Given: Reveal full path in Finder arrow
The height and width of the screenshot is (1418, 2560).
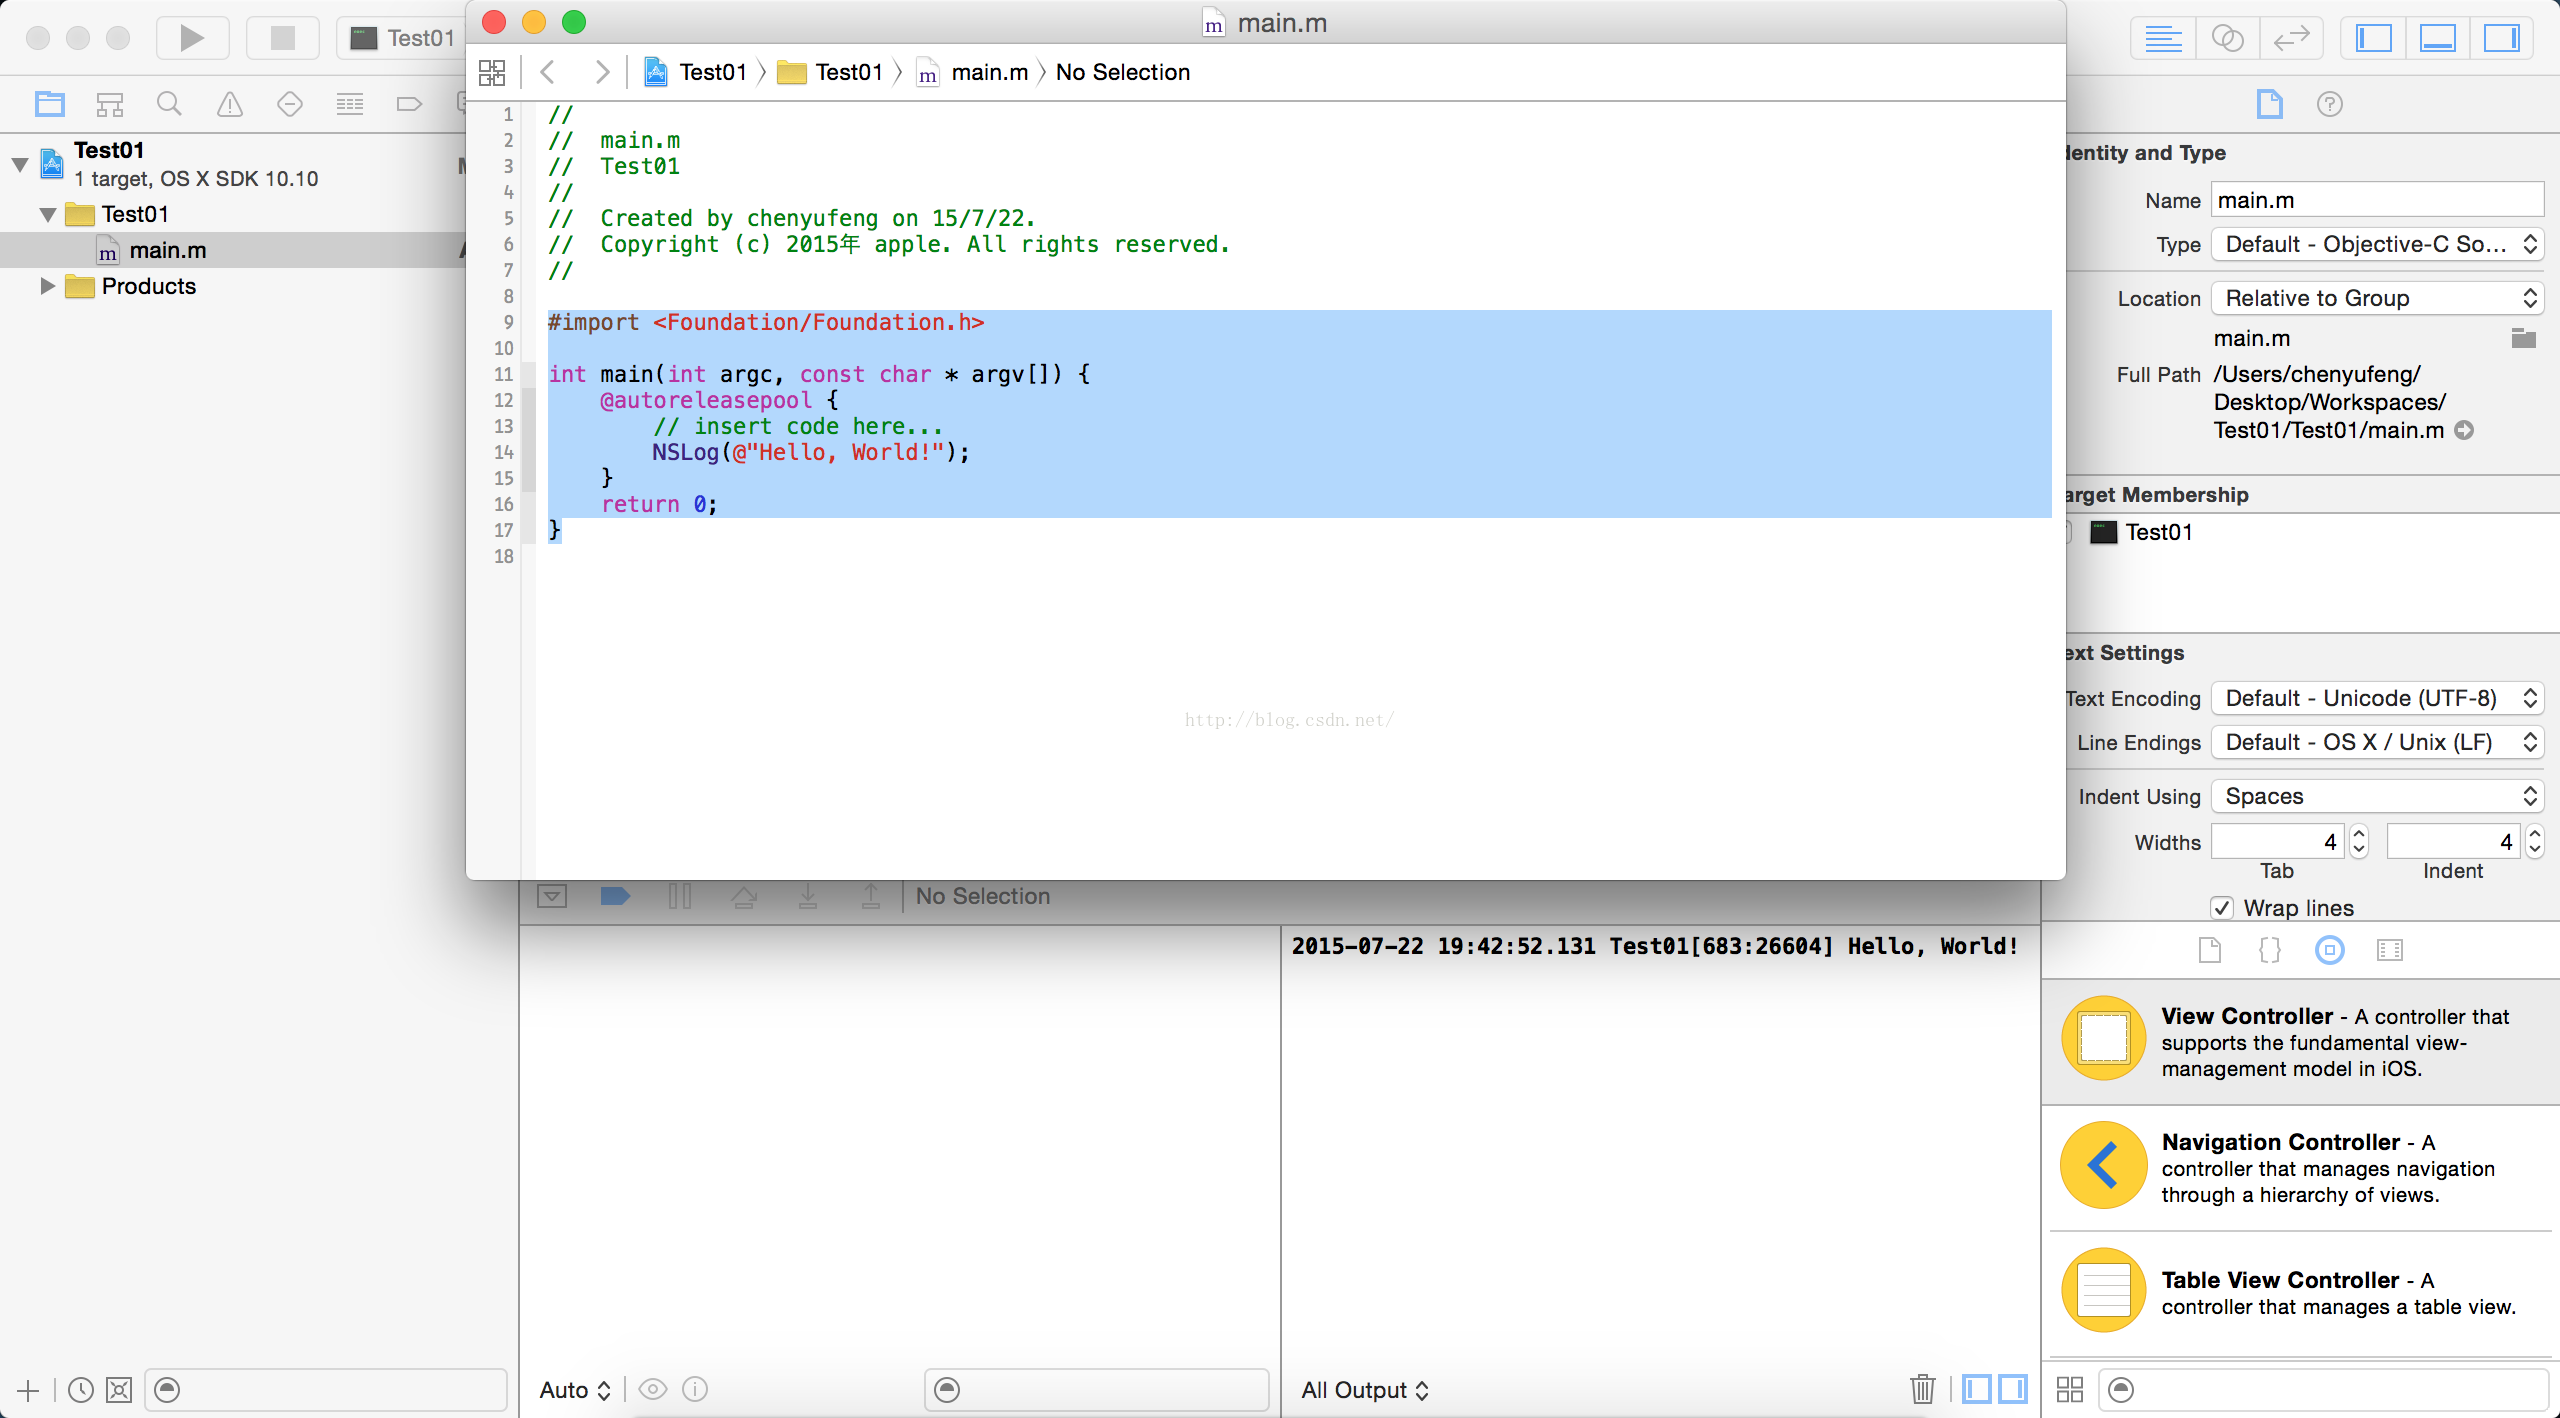Looking at the screenshot, I should coord(2465,430).
